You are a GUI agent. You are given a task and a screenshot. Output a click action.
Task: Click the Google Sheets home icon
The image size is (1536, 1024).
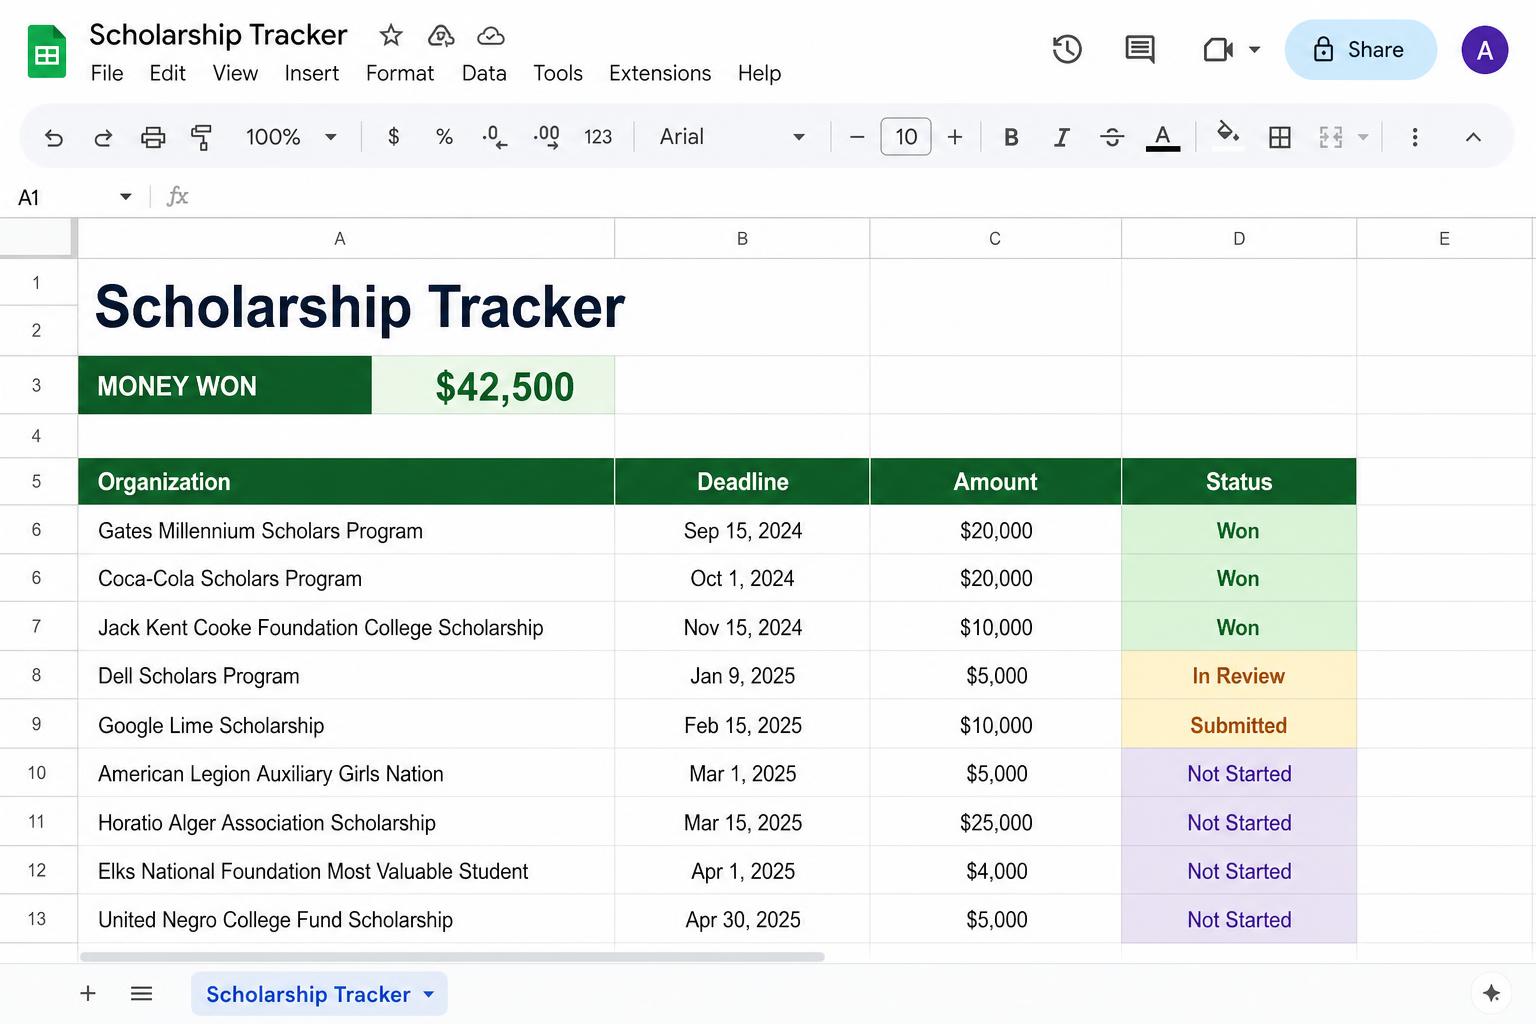[46, 52]
